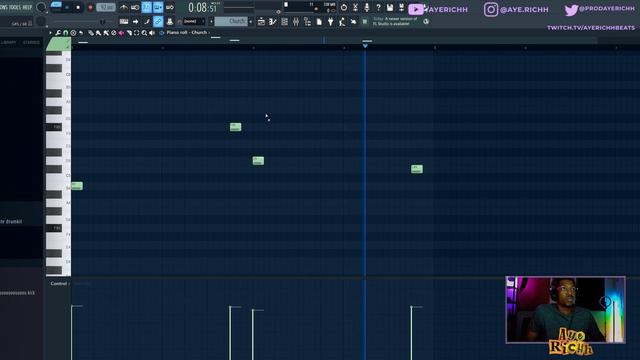Click the newer version notification text
This screenshot has width=640, height=360.
(395, 21)
